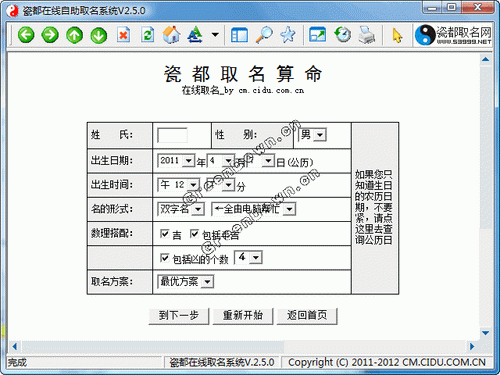Click the Copyright 2011-2012 status text
This screenshot has height=375, width=500.
(387, 362)
